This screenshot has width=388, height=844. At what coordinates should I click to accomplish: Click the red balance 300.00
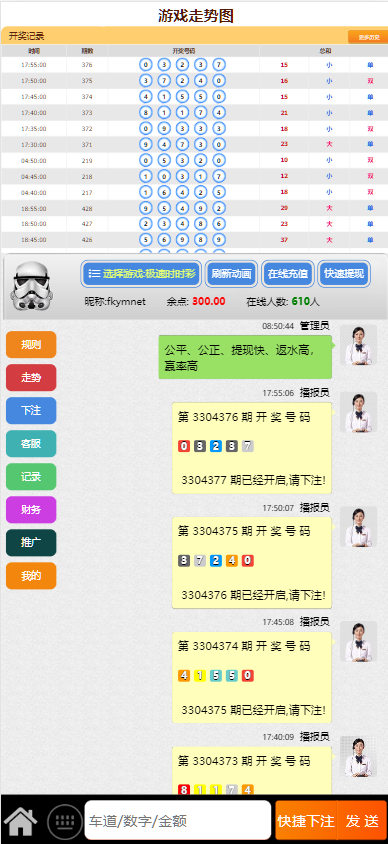point(209,301)
